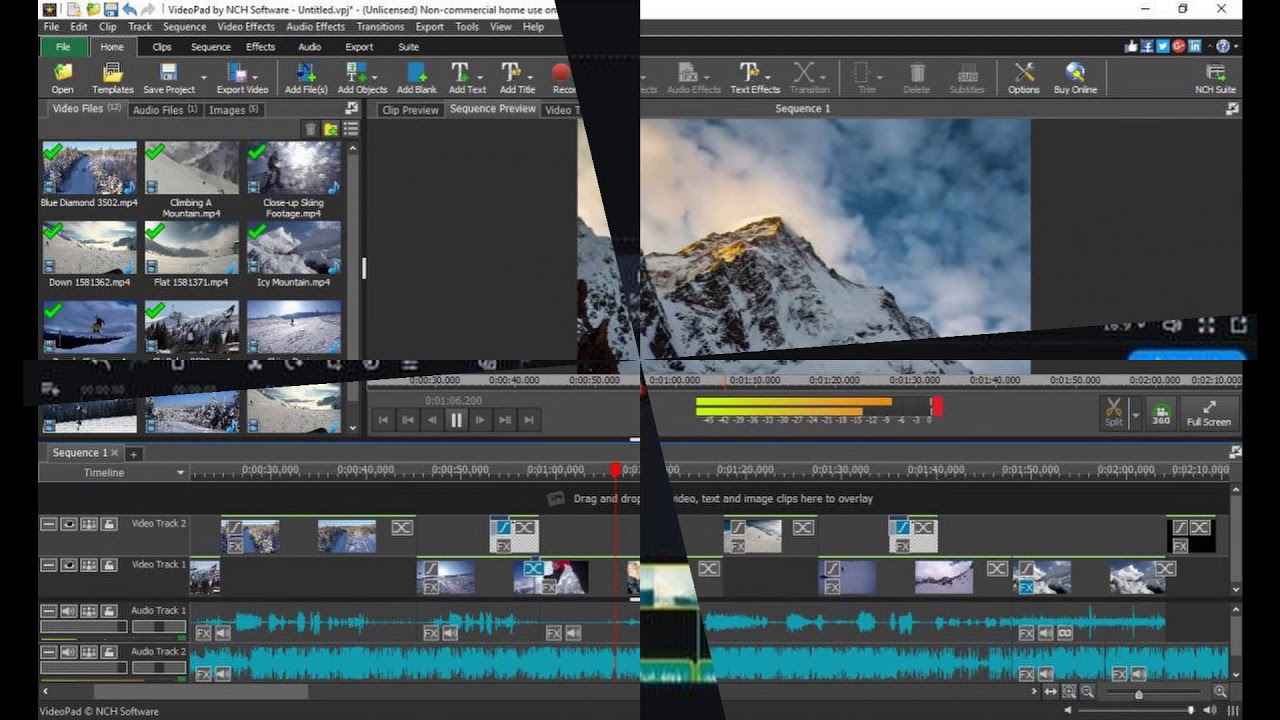
Task: Hide Video Track 2 with eye toggle
Action: [x=69, y=524]
